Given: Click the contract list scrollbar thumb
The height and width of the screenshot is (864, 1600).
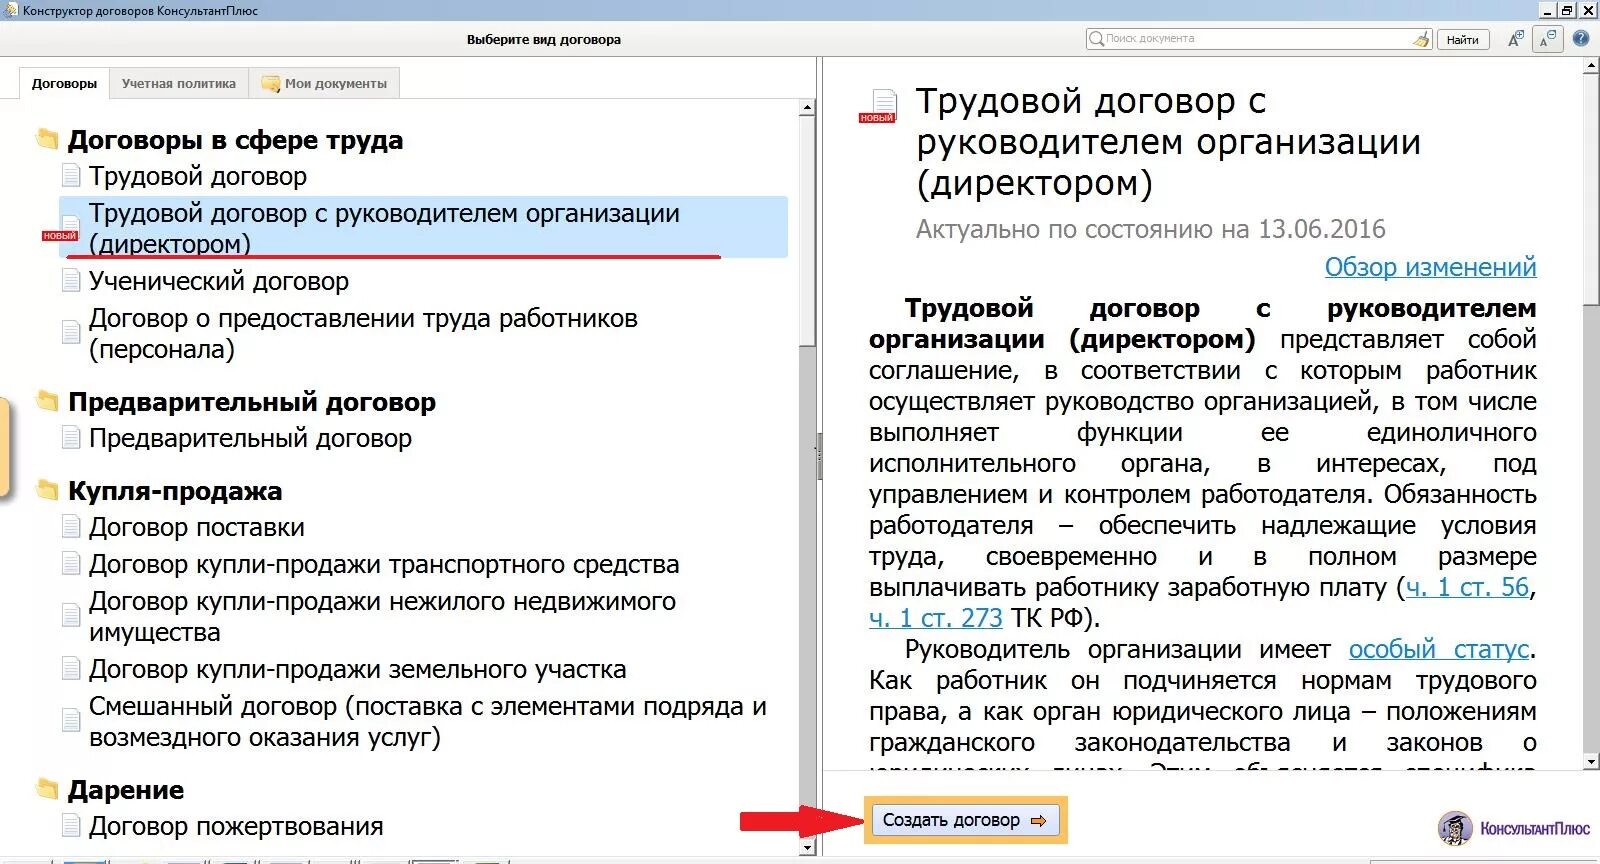Looking at the screenshot, I should (x=808, y=232).
